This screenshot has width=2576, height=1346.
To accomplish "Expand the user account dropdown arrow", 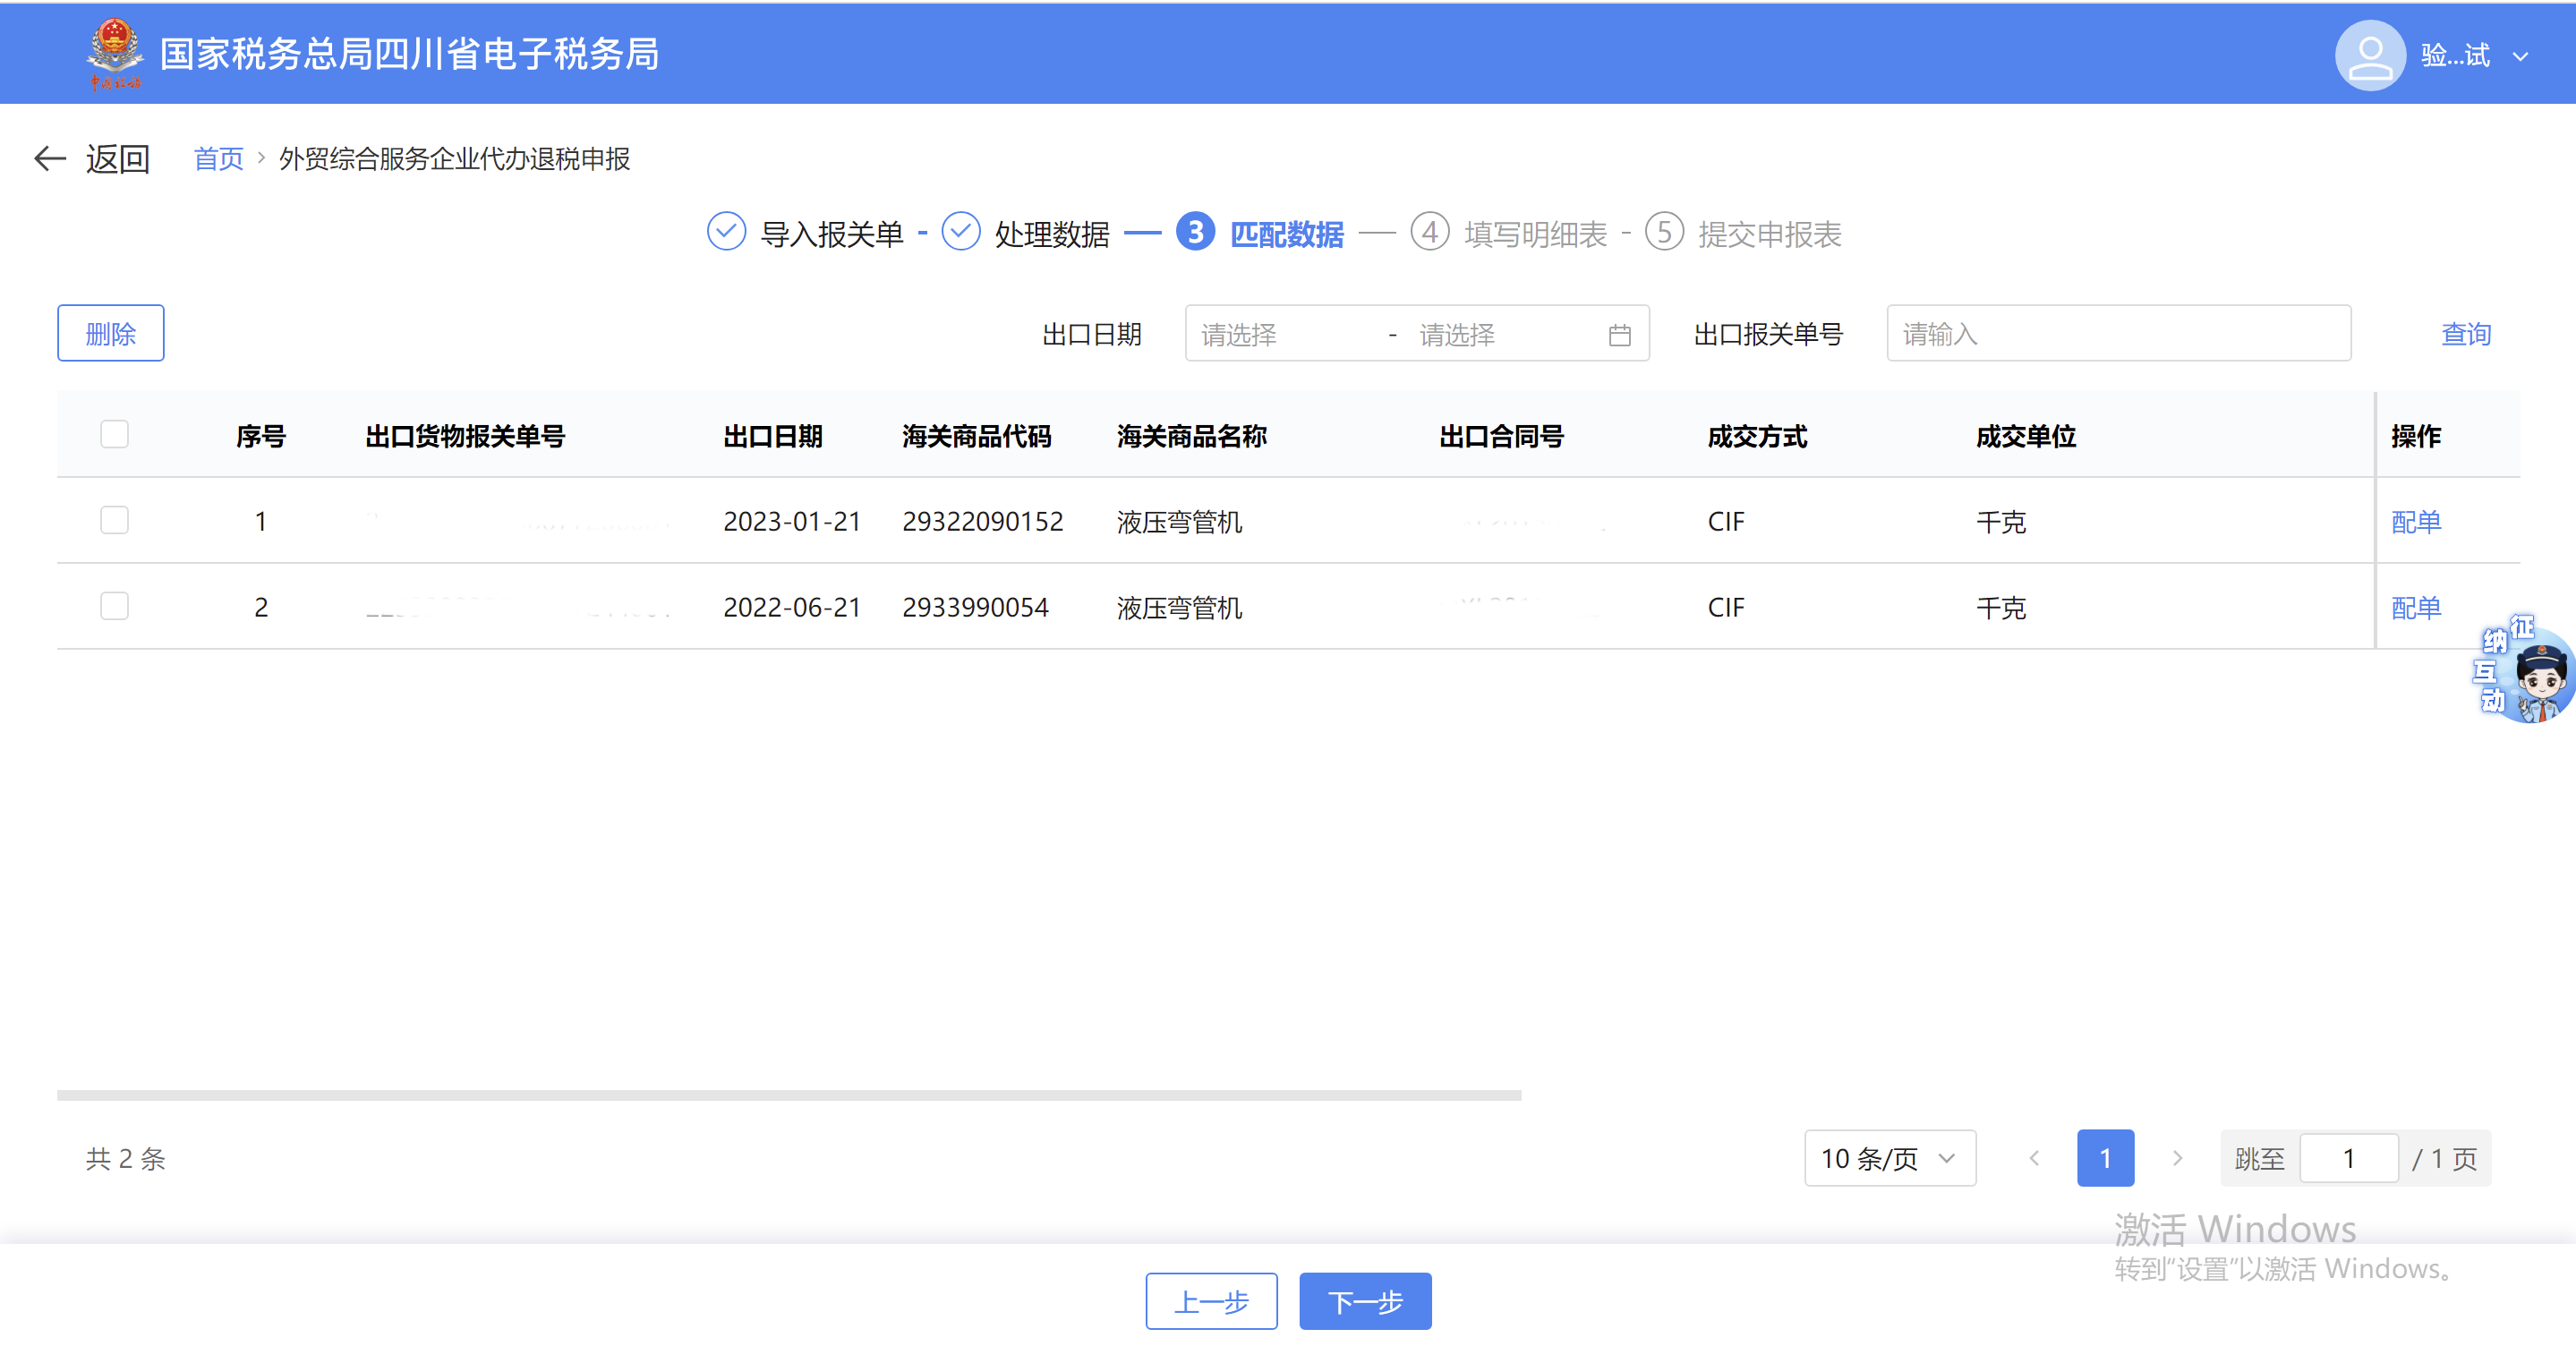I will pyautogui.click(x=2520, y=57).
